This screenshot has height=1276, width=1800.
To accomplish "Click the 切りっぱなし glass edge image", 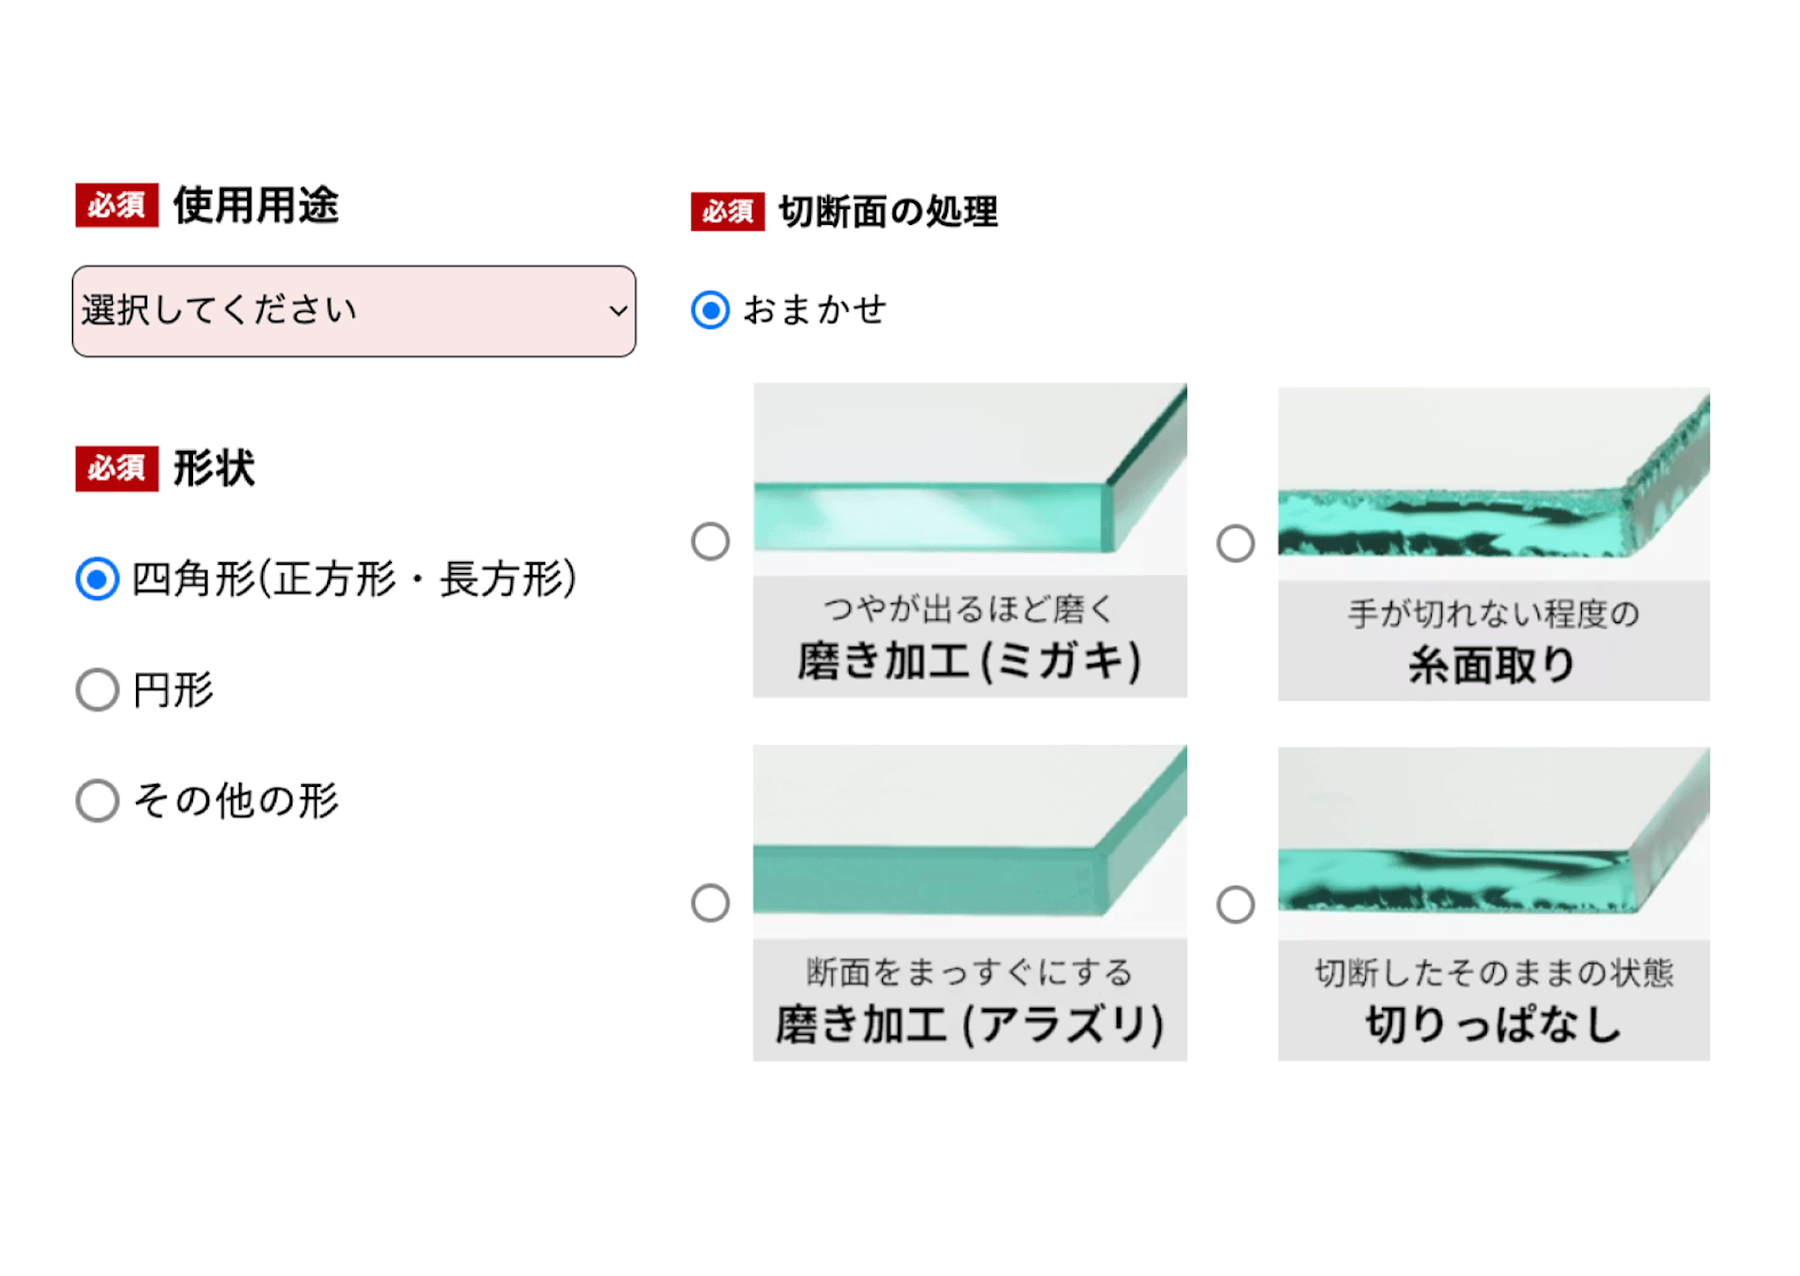I will click(1493, 842).
